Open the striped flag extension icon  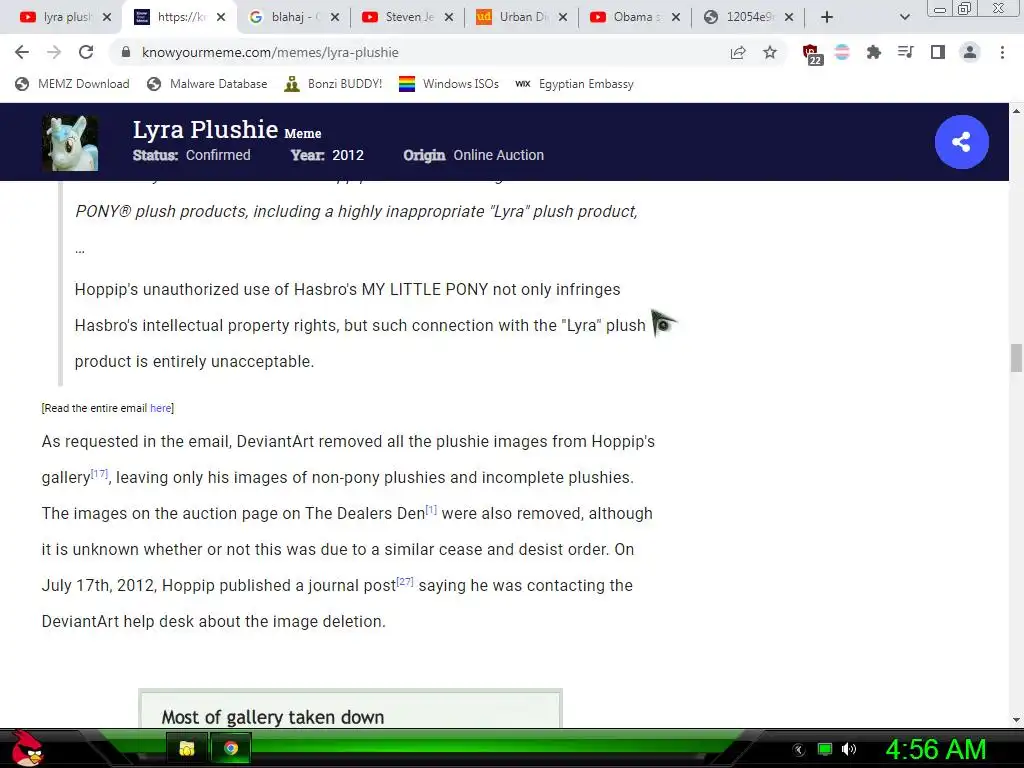(842, 52)
